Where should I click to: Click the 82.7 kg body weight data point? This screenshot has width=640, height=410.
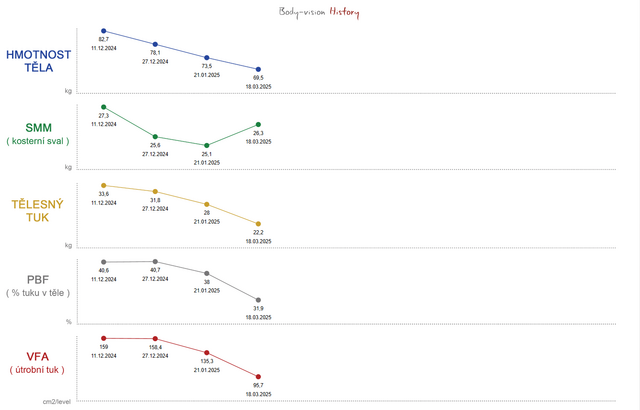103,31
